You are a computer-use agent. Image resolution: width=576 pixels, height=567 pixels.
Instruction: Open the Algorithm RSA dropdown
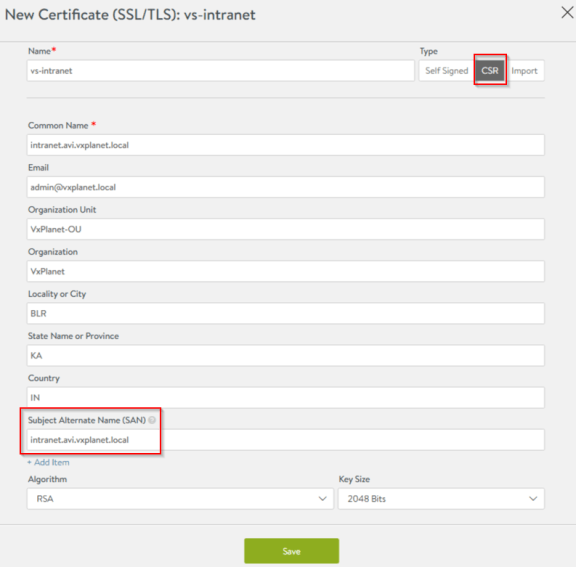pyautogui.click(x=180, y=499)
